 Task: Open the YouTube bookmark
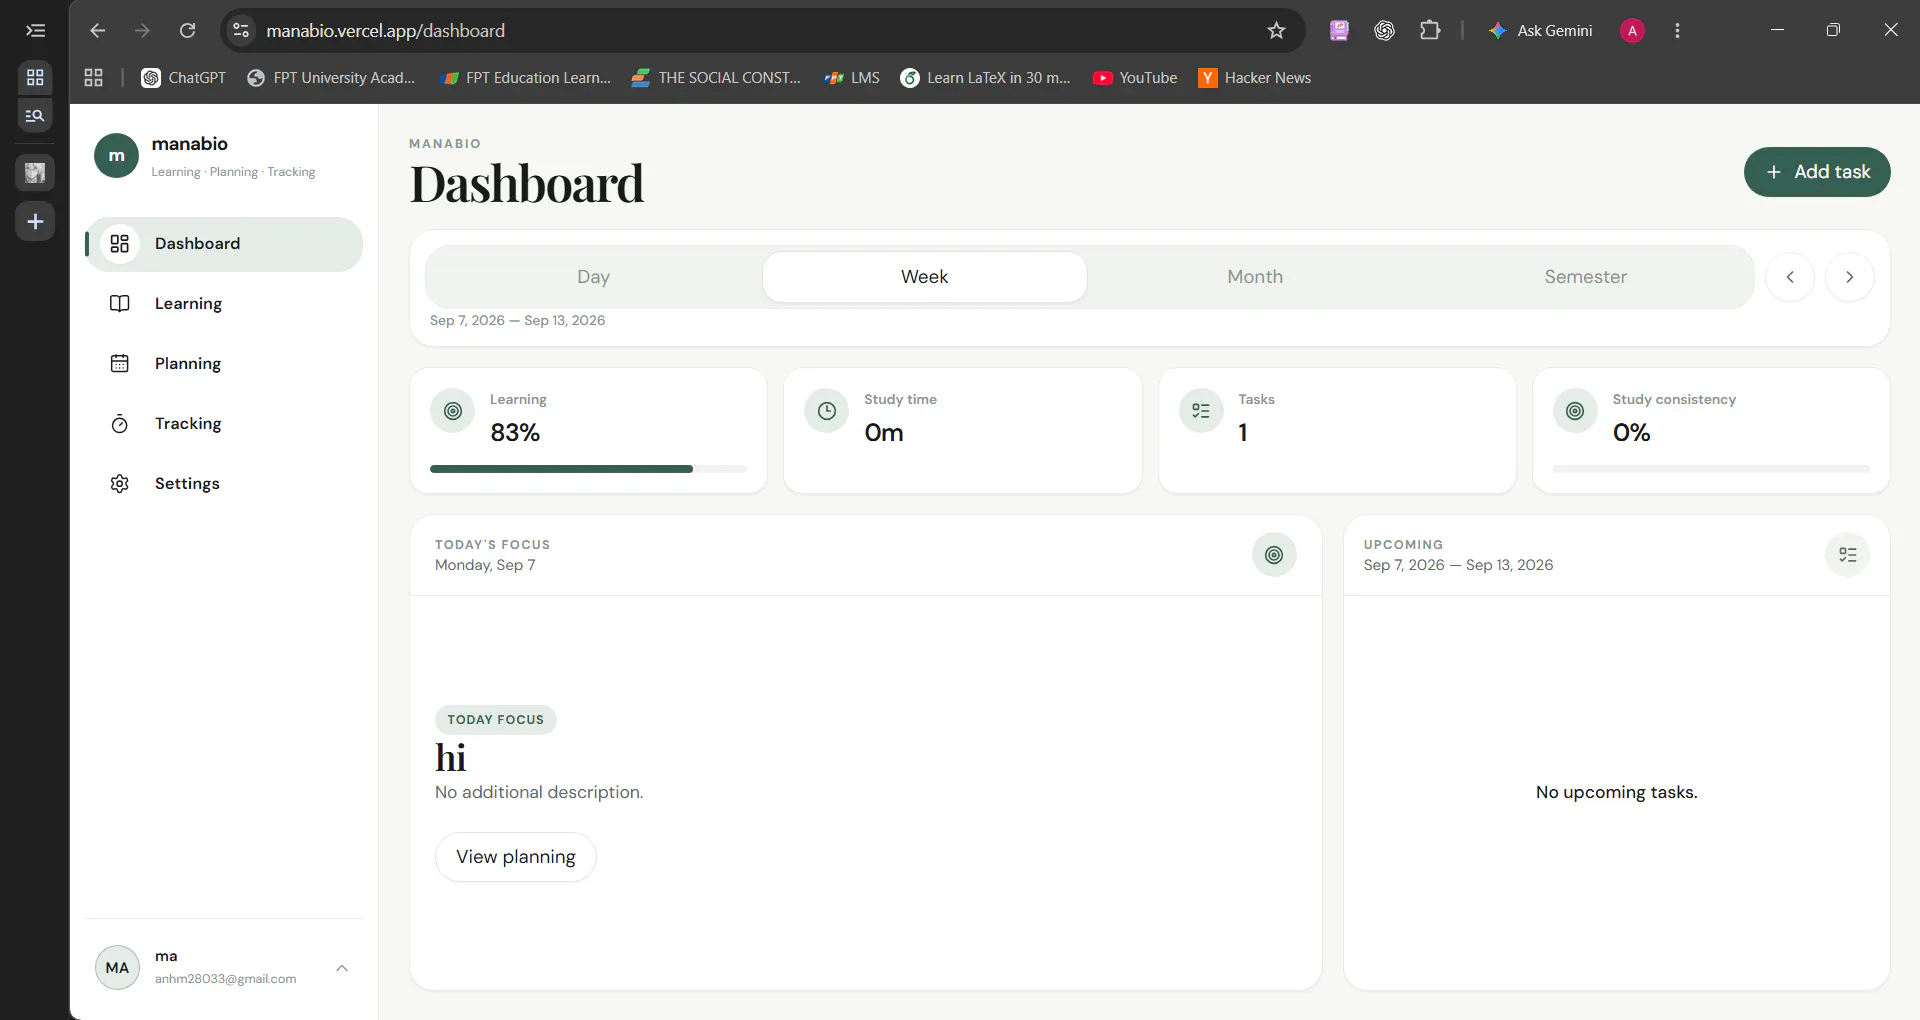[1135, 78]
